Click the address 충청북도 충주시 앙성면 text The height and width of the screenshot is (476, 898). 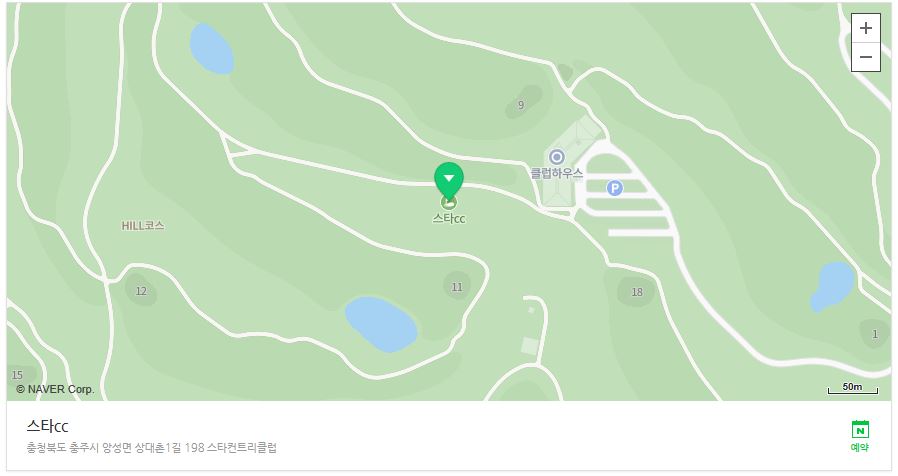79,447
